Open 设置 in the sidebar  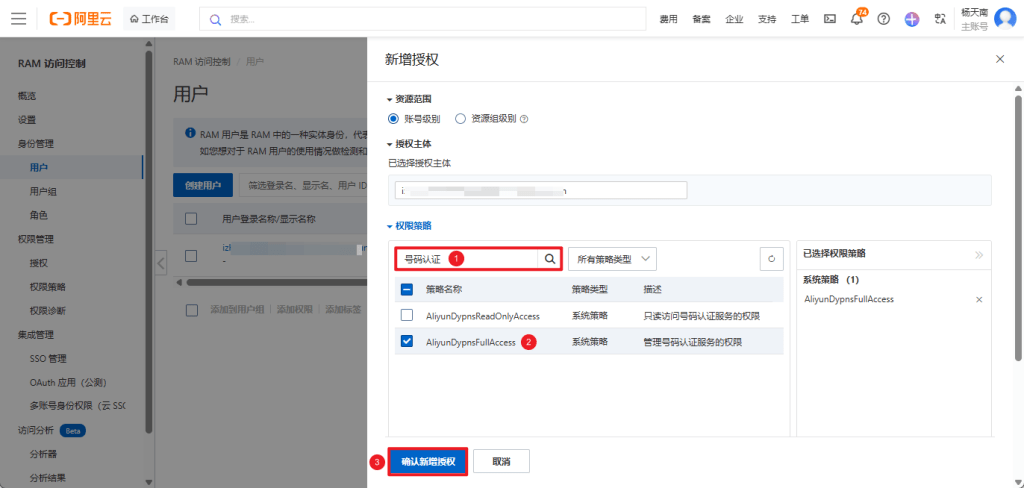[27, 120]
